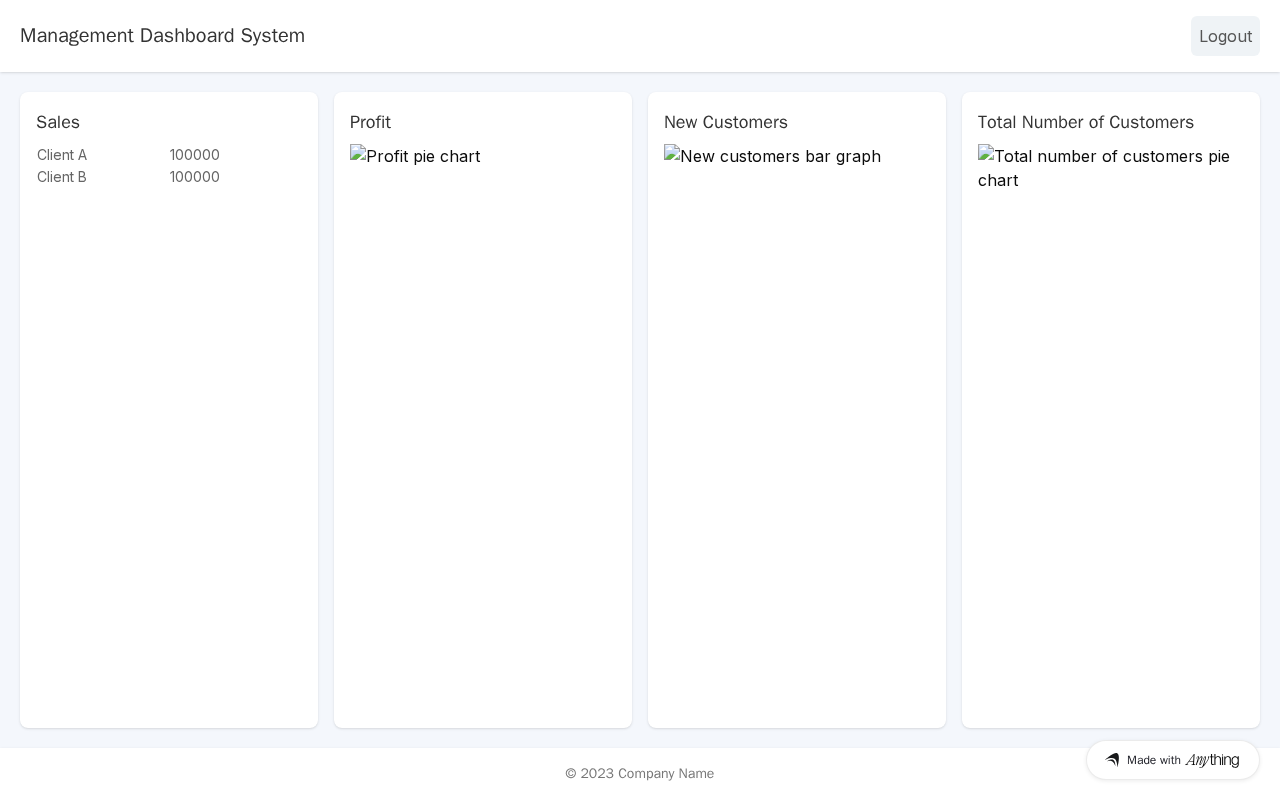Image resolution: width=1280 pixels, height=800 pixels.
Task: Click the 'Profit pie chart' alt text
Action: [424, 157]
